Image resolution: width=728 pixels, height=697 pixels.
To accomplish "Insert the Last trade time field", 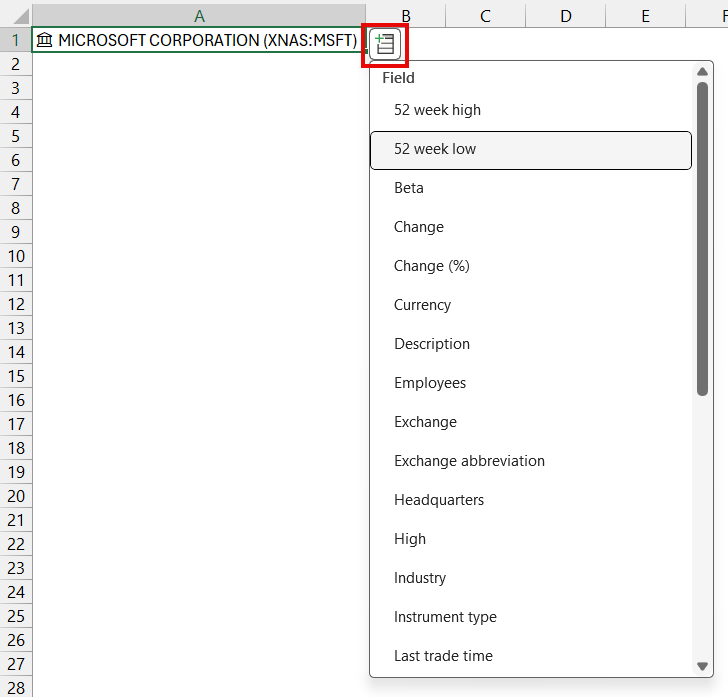I will tap(531, 656).
